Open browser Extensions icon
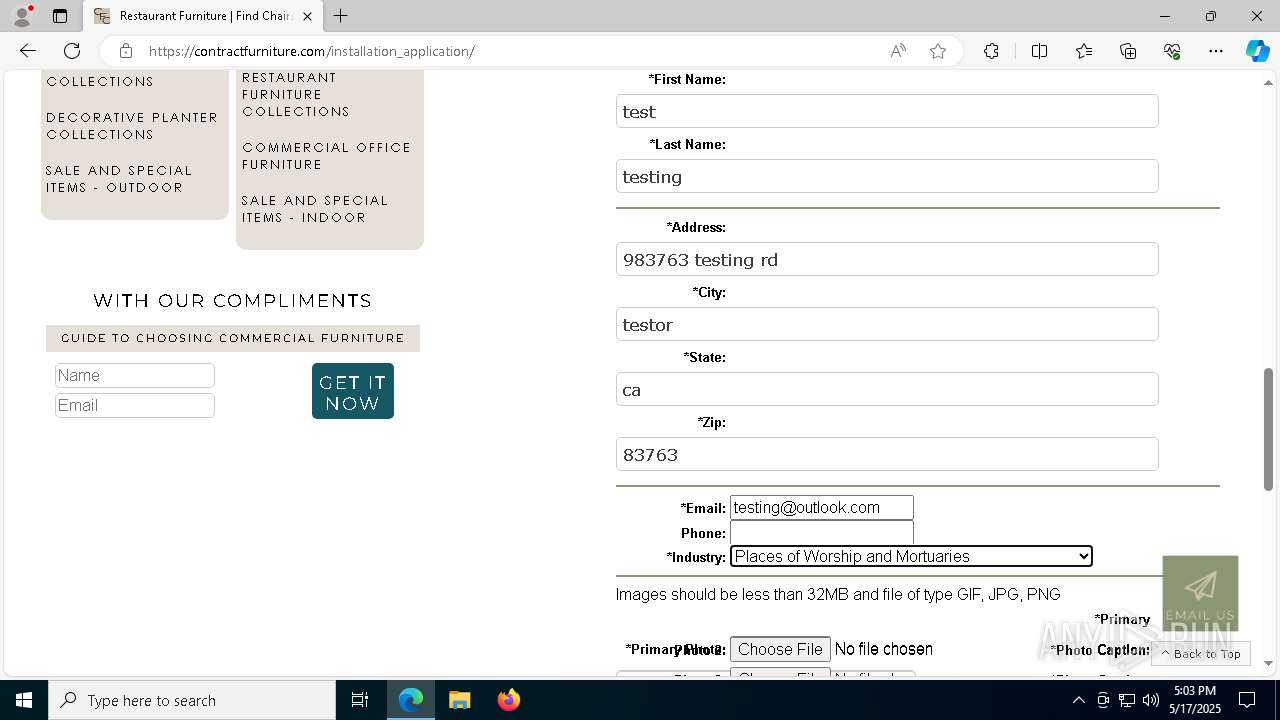This screenshot has width=1280, height=720. [991, 51]
